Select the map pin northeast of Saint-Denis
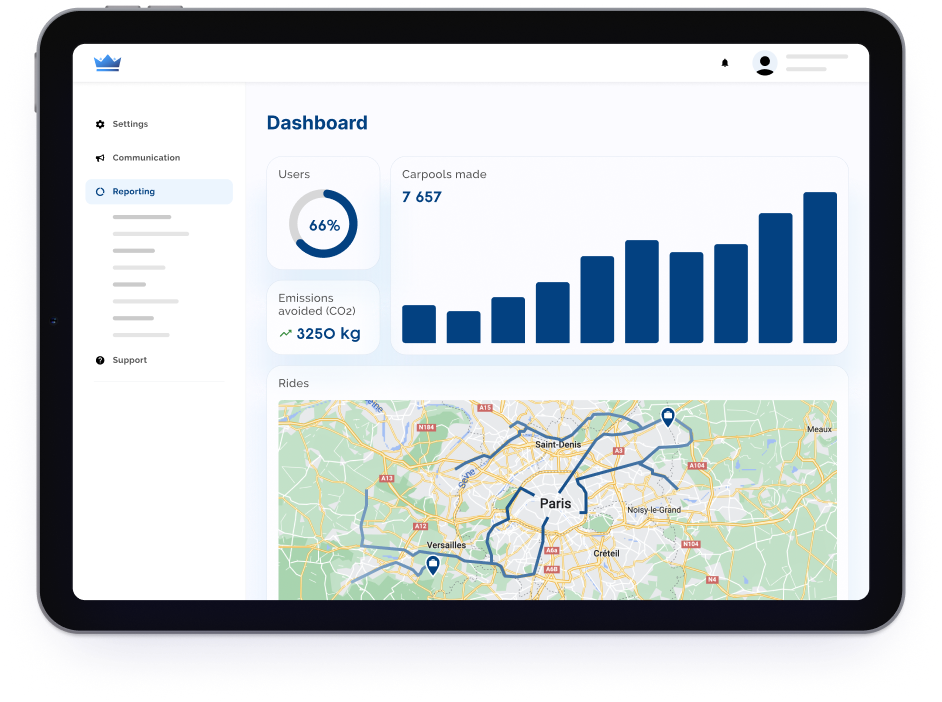The width and height of the screenshot is (942, 702). click(x=668, y=417)
